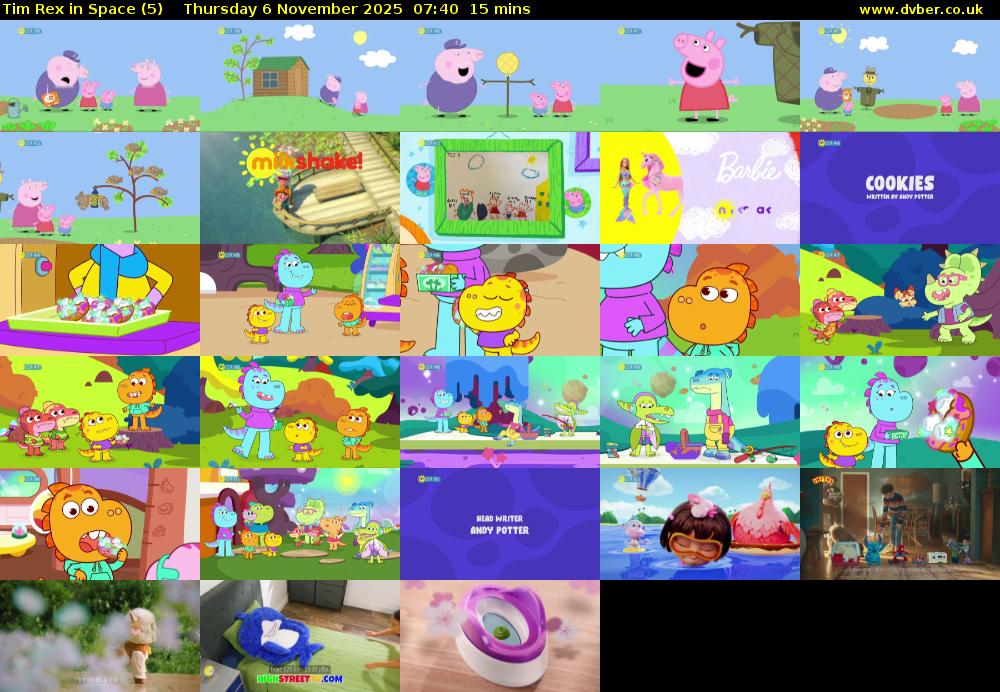Select the blue dinosaur with donut thumbnail
The image size is (1000, 692).
coord(900,412)
